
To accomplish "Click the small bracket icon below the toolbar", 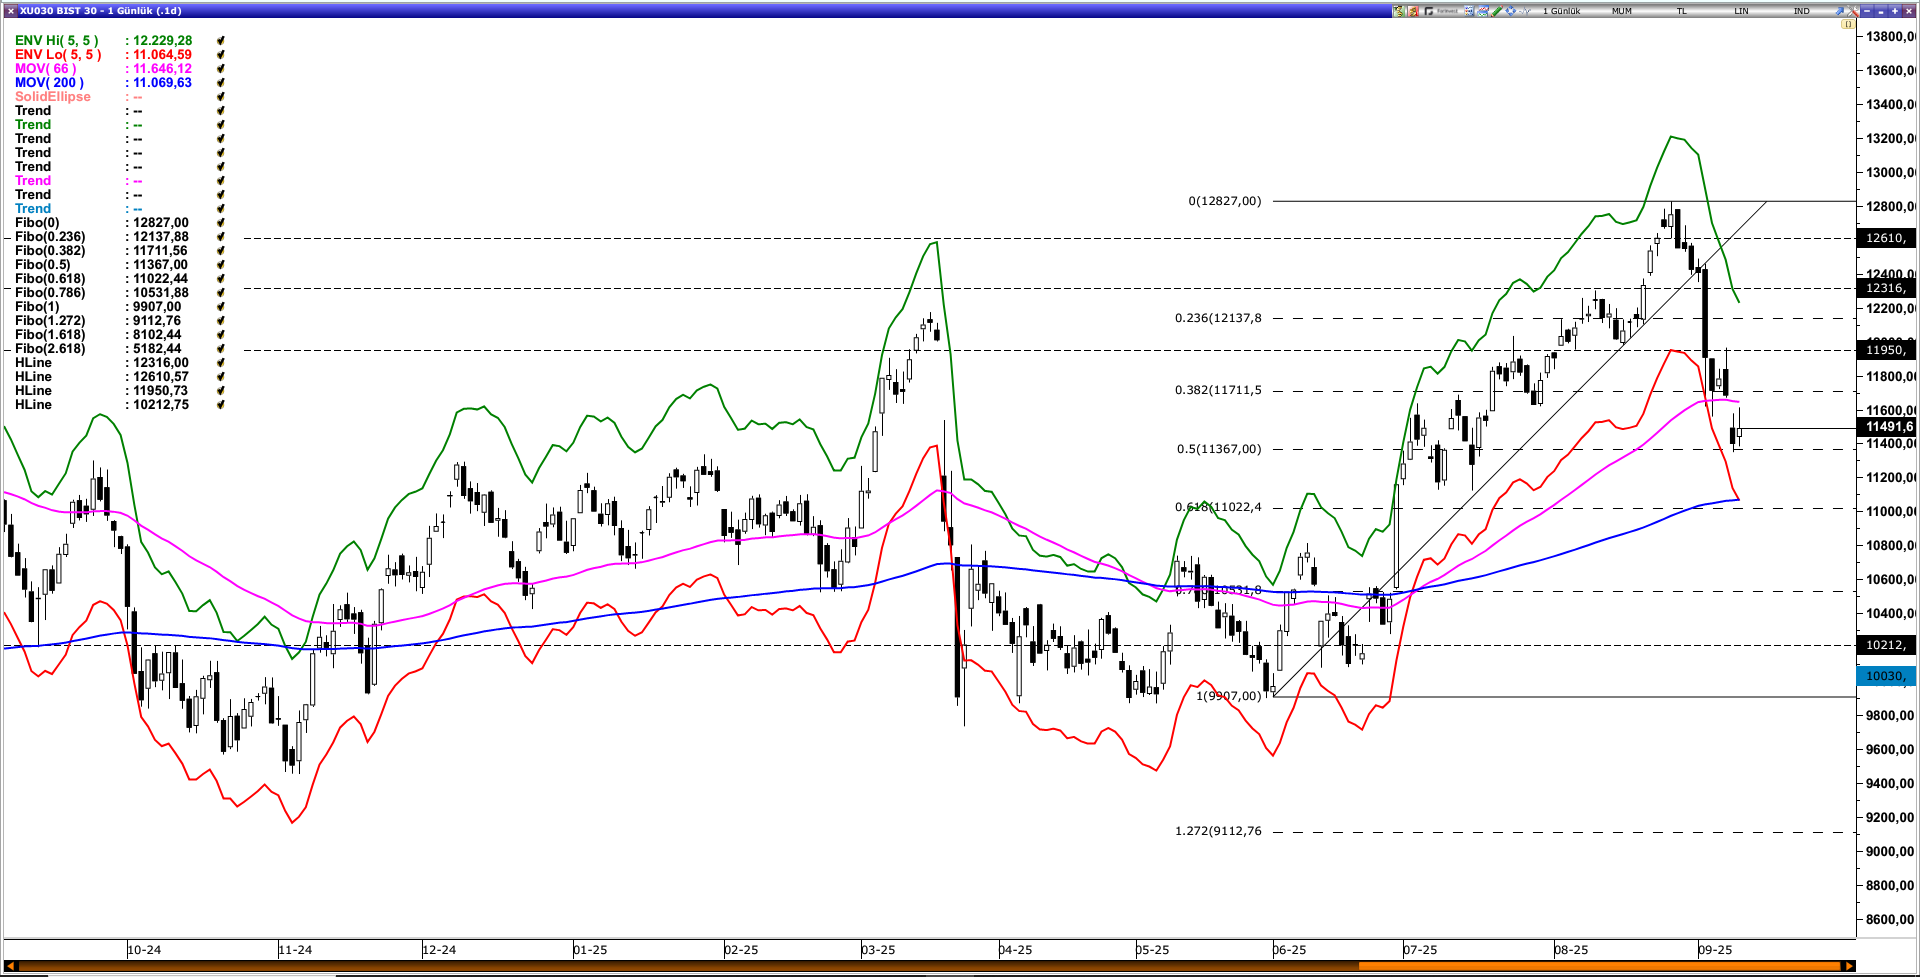I will point(1848,24).
